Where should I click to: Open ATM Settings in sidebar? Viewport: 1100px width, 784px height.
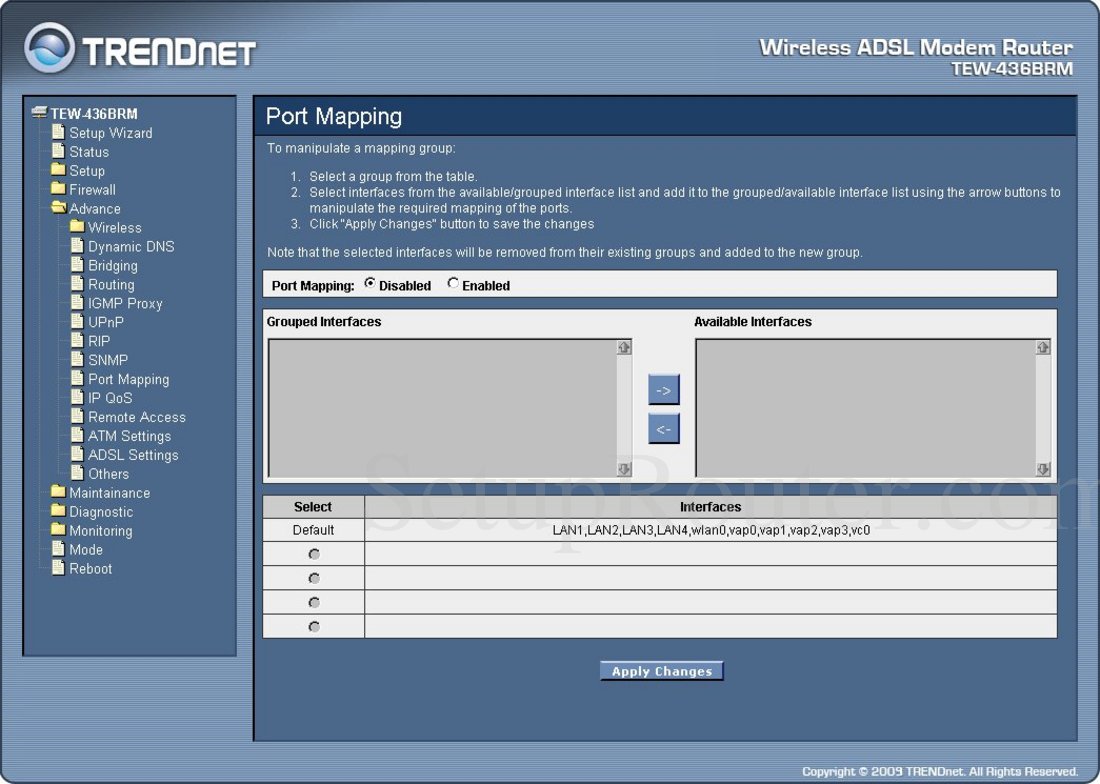[129, 435]
